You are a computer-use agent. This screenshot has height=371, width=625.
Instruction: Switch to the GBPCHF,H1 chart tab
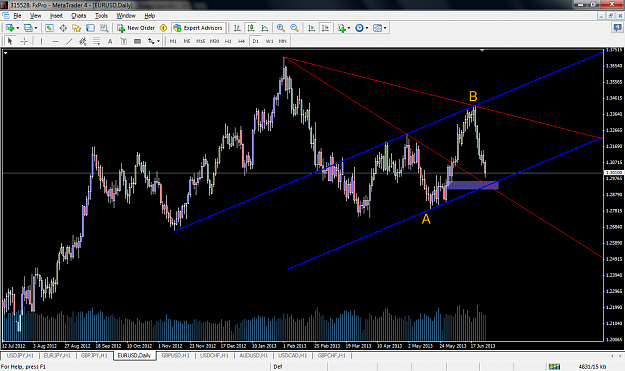pos(332,355)
